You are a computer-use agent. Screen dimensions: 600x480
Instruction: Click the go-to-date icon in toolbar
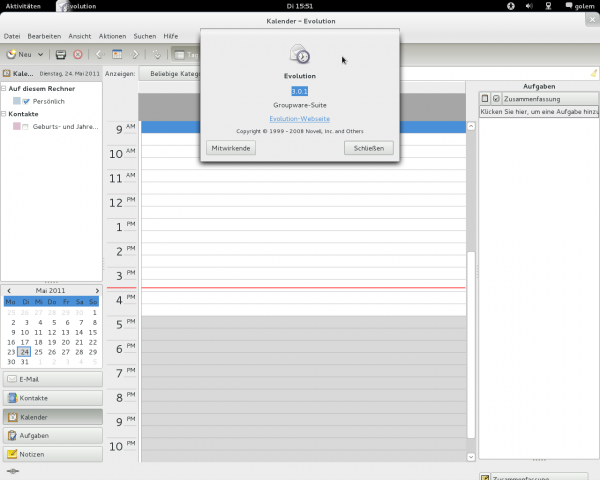click(157, 55)
